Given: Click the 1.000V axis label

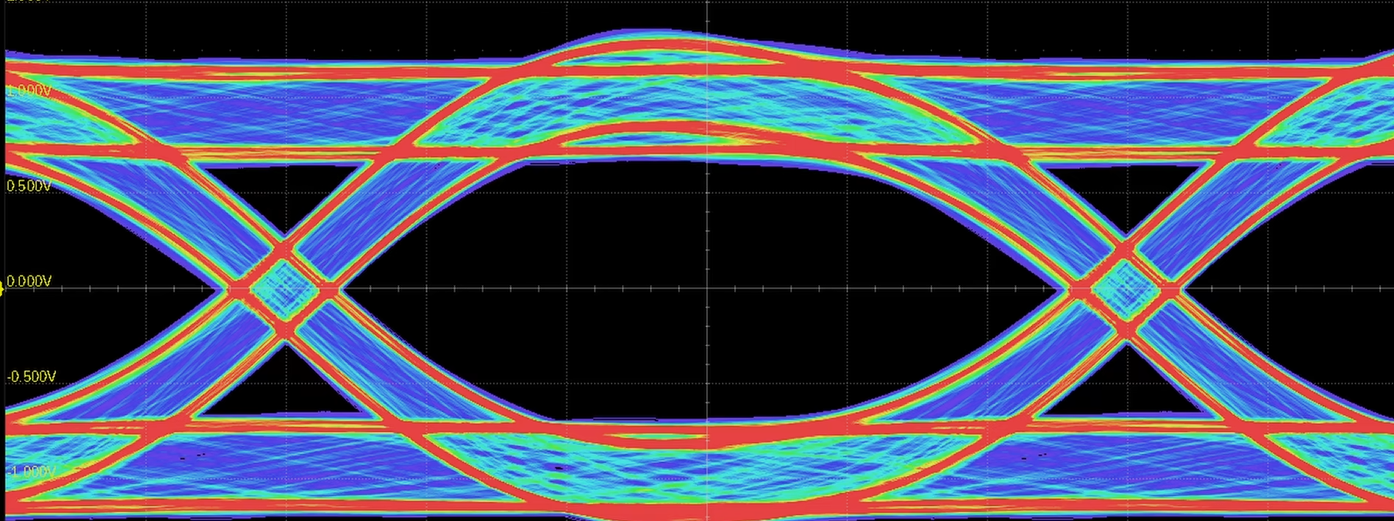Looking at the screenshot, I should point(29,91).
